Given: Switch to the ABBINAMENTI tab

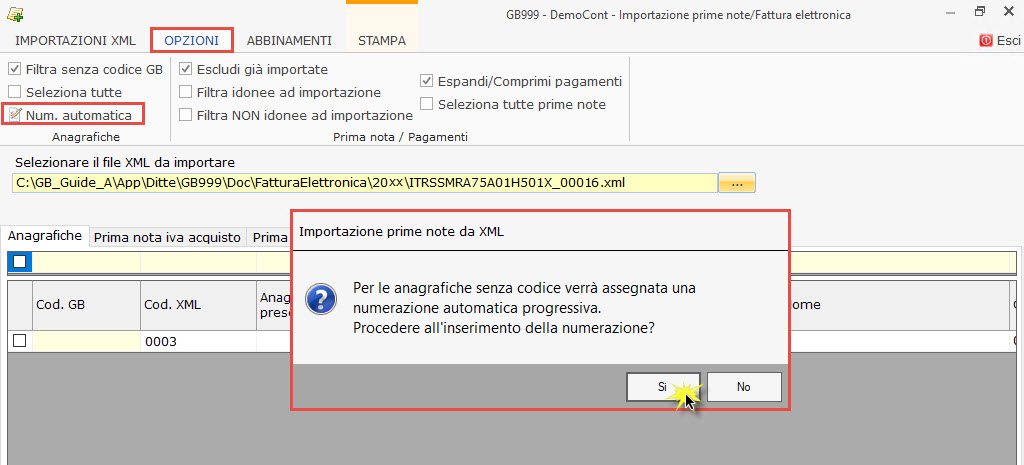Looking at the screenshot, I should point(289,41).
